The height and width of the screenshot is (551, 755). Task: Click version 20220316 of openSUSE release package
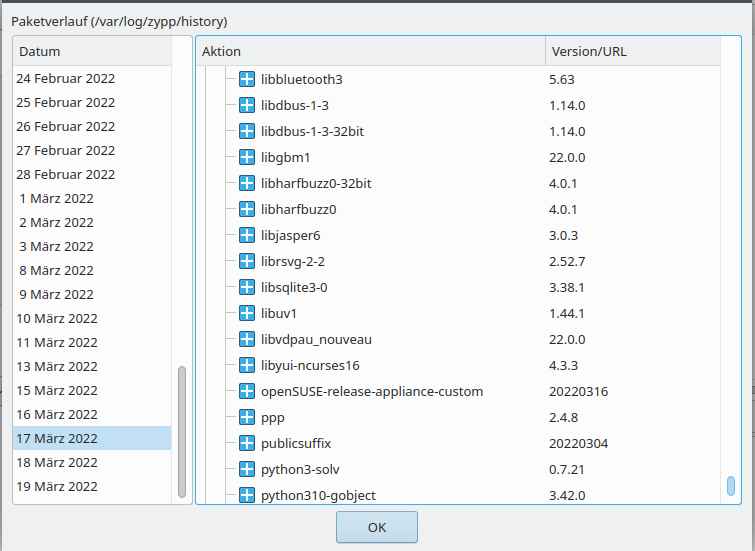click(x=578, y=391)
